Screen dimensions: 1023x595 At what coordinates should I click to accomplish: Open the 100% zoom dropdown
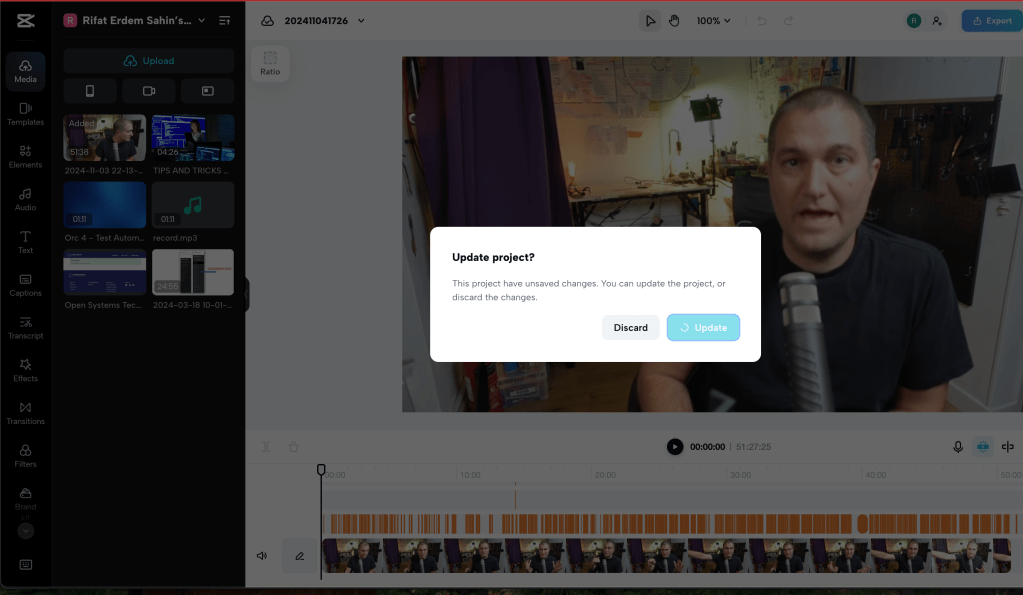[x=713, y=21]
